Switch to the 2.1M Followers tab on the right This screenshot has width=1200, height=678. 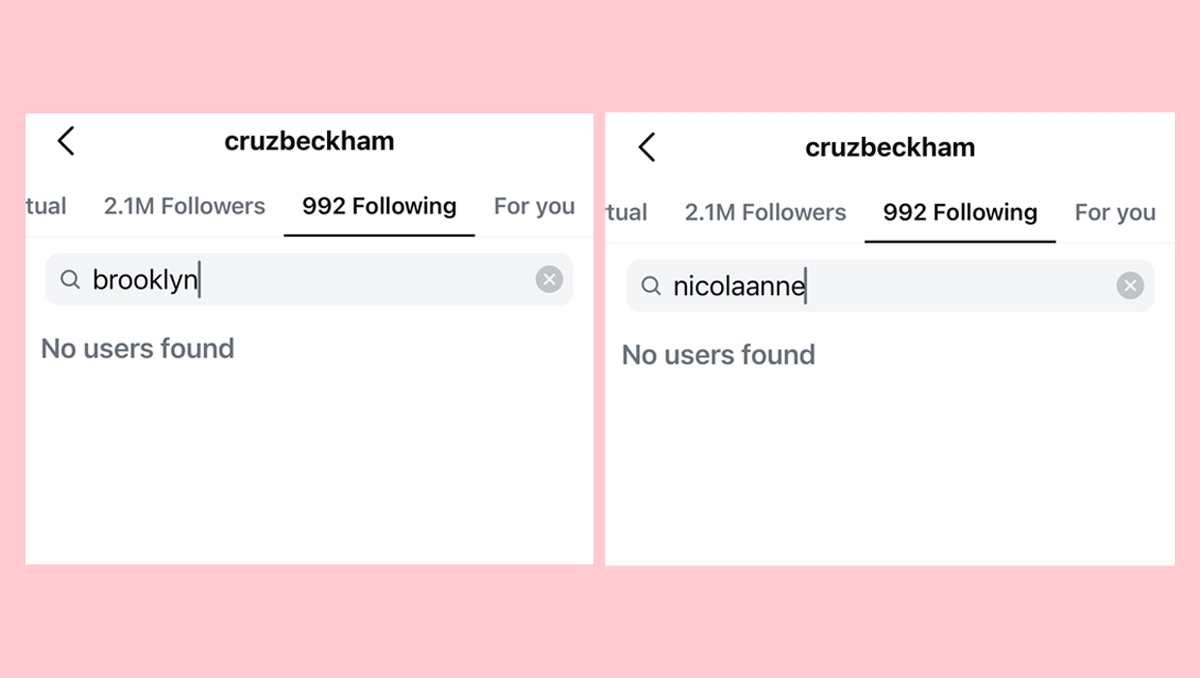[765, 212]
